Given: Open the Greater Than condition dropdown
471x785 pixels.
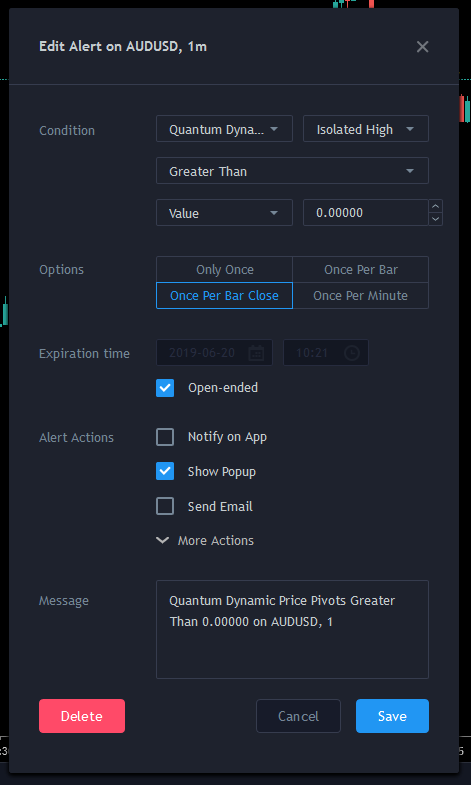Looking at the screenshot, I should point(292,171).
